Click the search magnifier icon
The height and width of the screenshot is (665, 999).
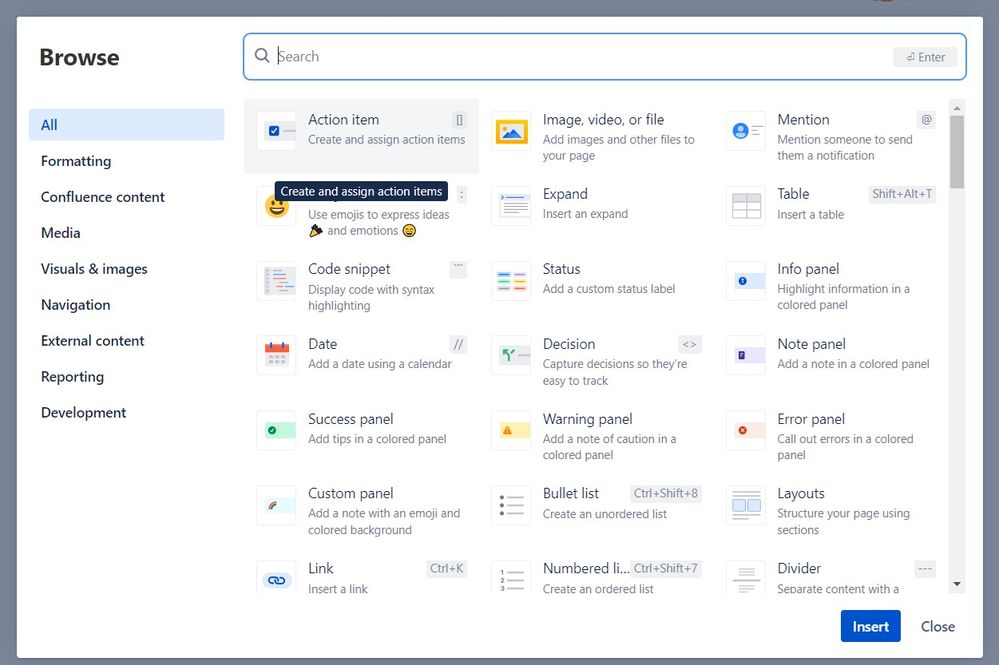pos(262,55)
